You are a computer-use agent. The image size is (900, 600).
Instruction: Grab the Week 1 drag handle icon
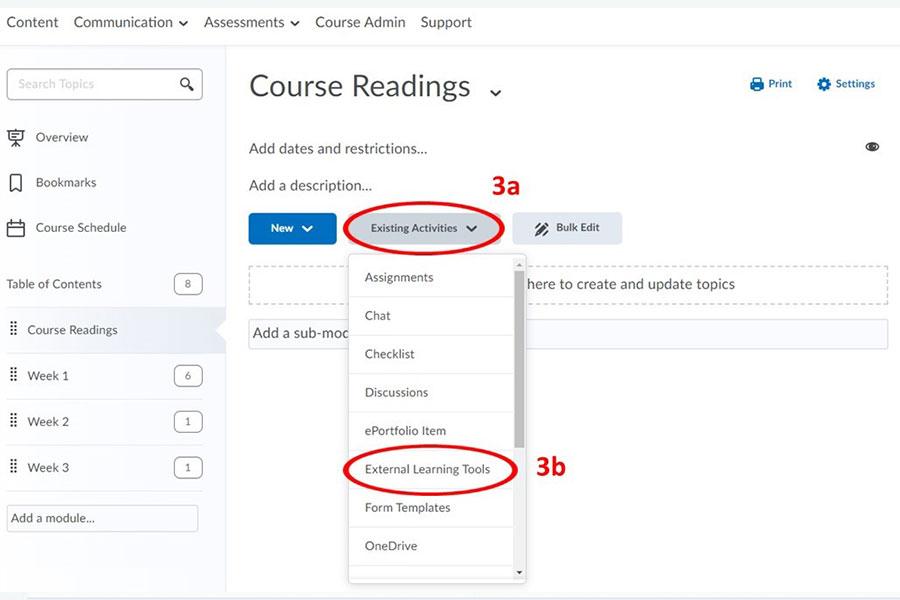click(x=14, y=376)
